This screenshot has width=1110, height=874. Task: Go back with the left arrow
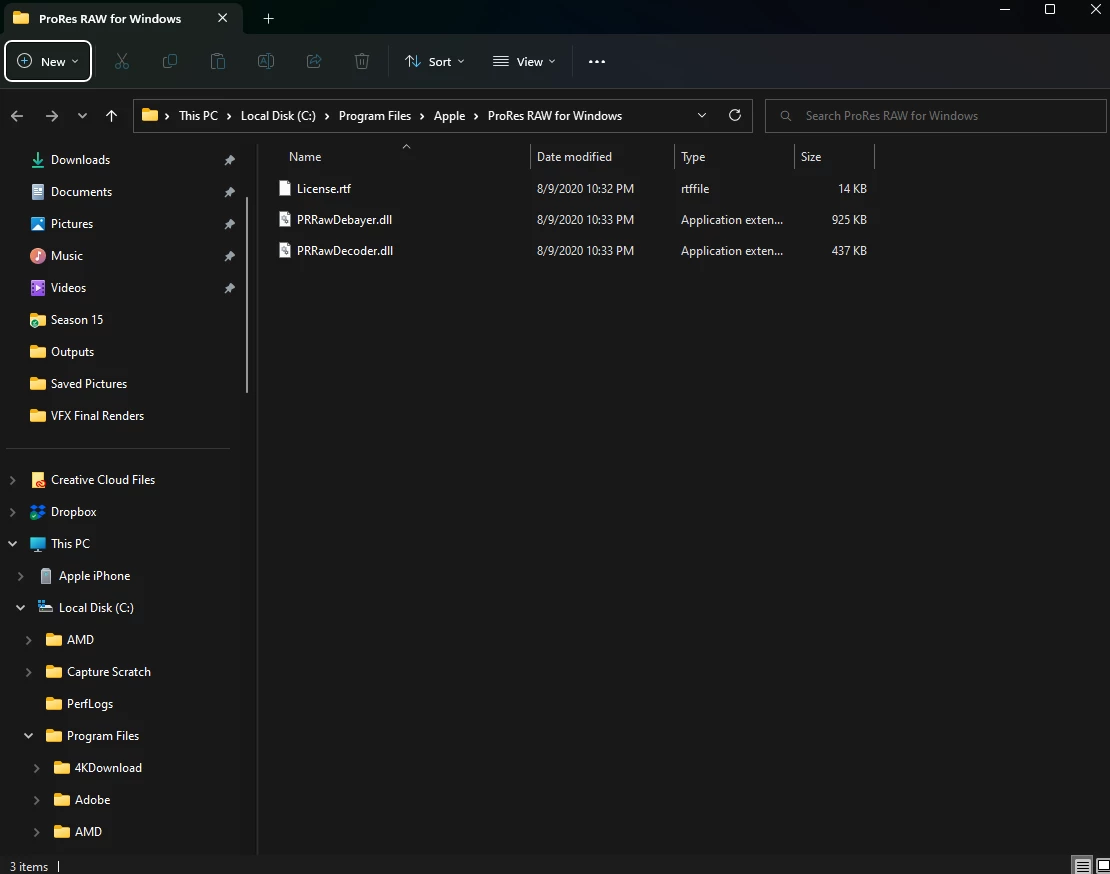pyautogui.click(x=18, y=116)
